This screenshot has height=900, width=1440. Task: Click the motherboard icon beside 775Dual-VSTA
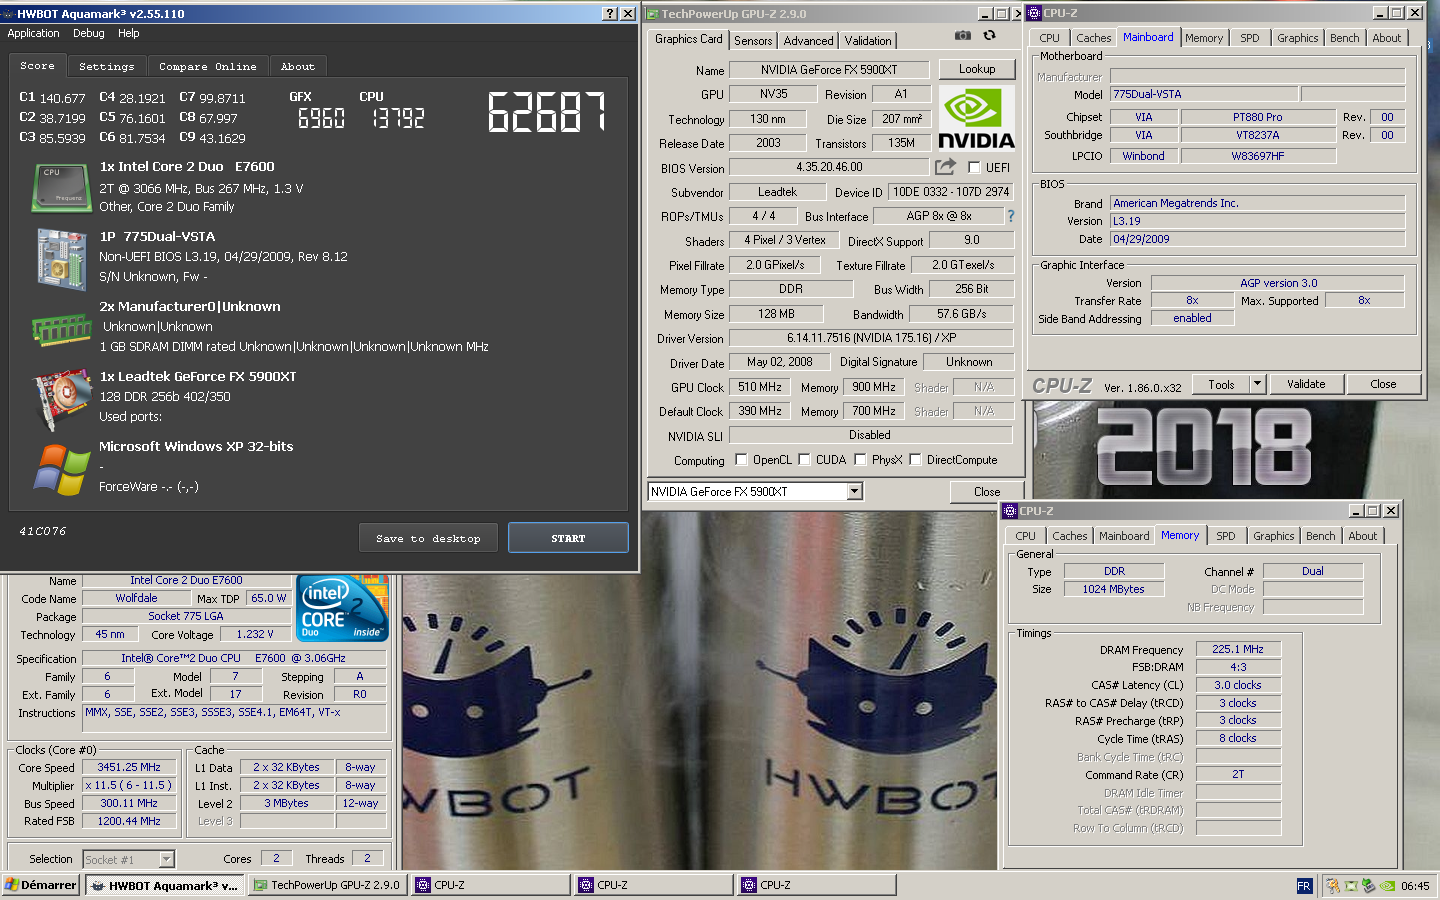61,259
